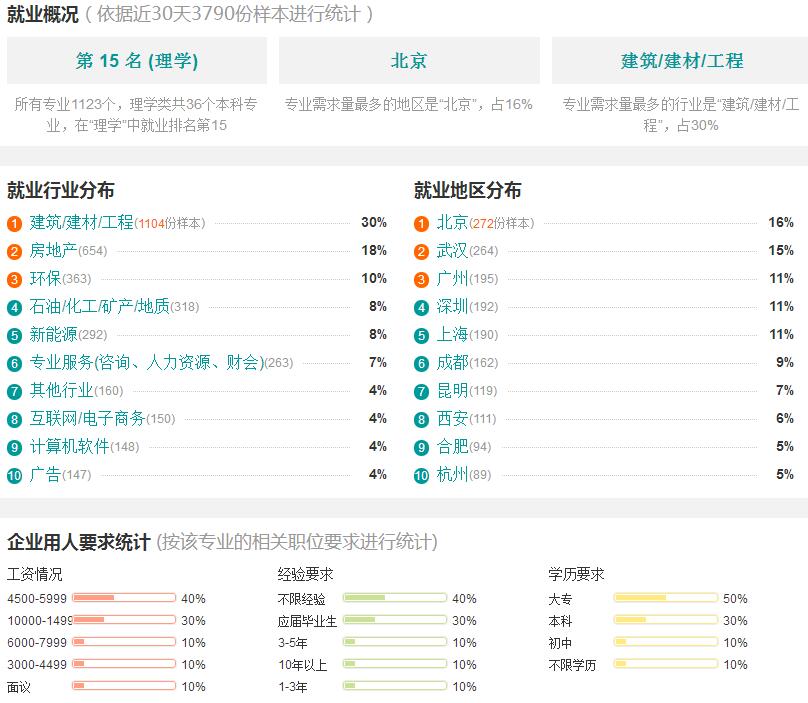Click the teal number 10 badge beside 杭州
808x703 pixels.
click(x=422, y=475)
